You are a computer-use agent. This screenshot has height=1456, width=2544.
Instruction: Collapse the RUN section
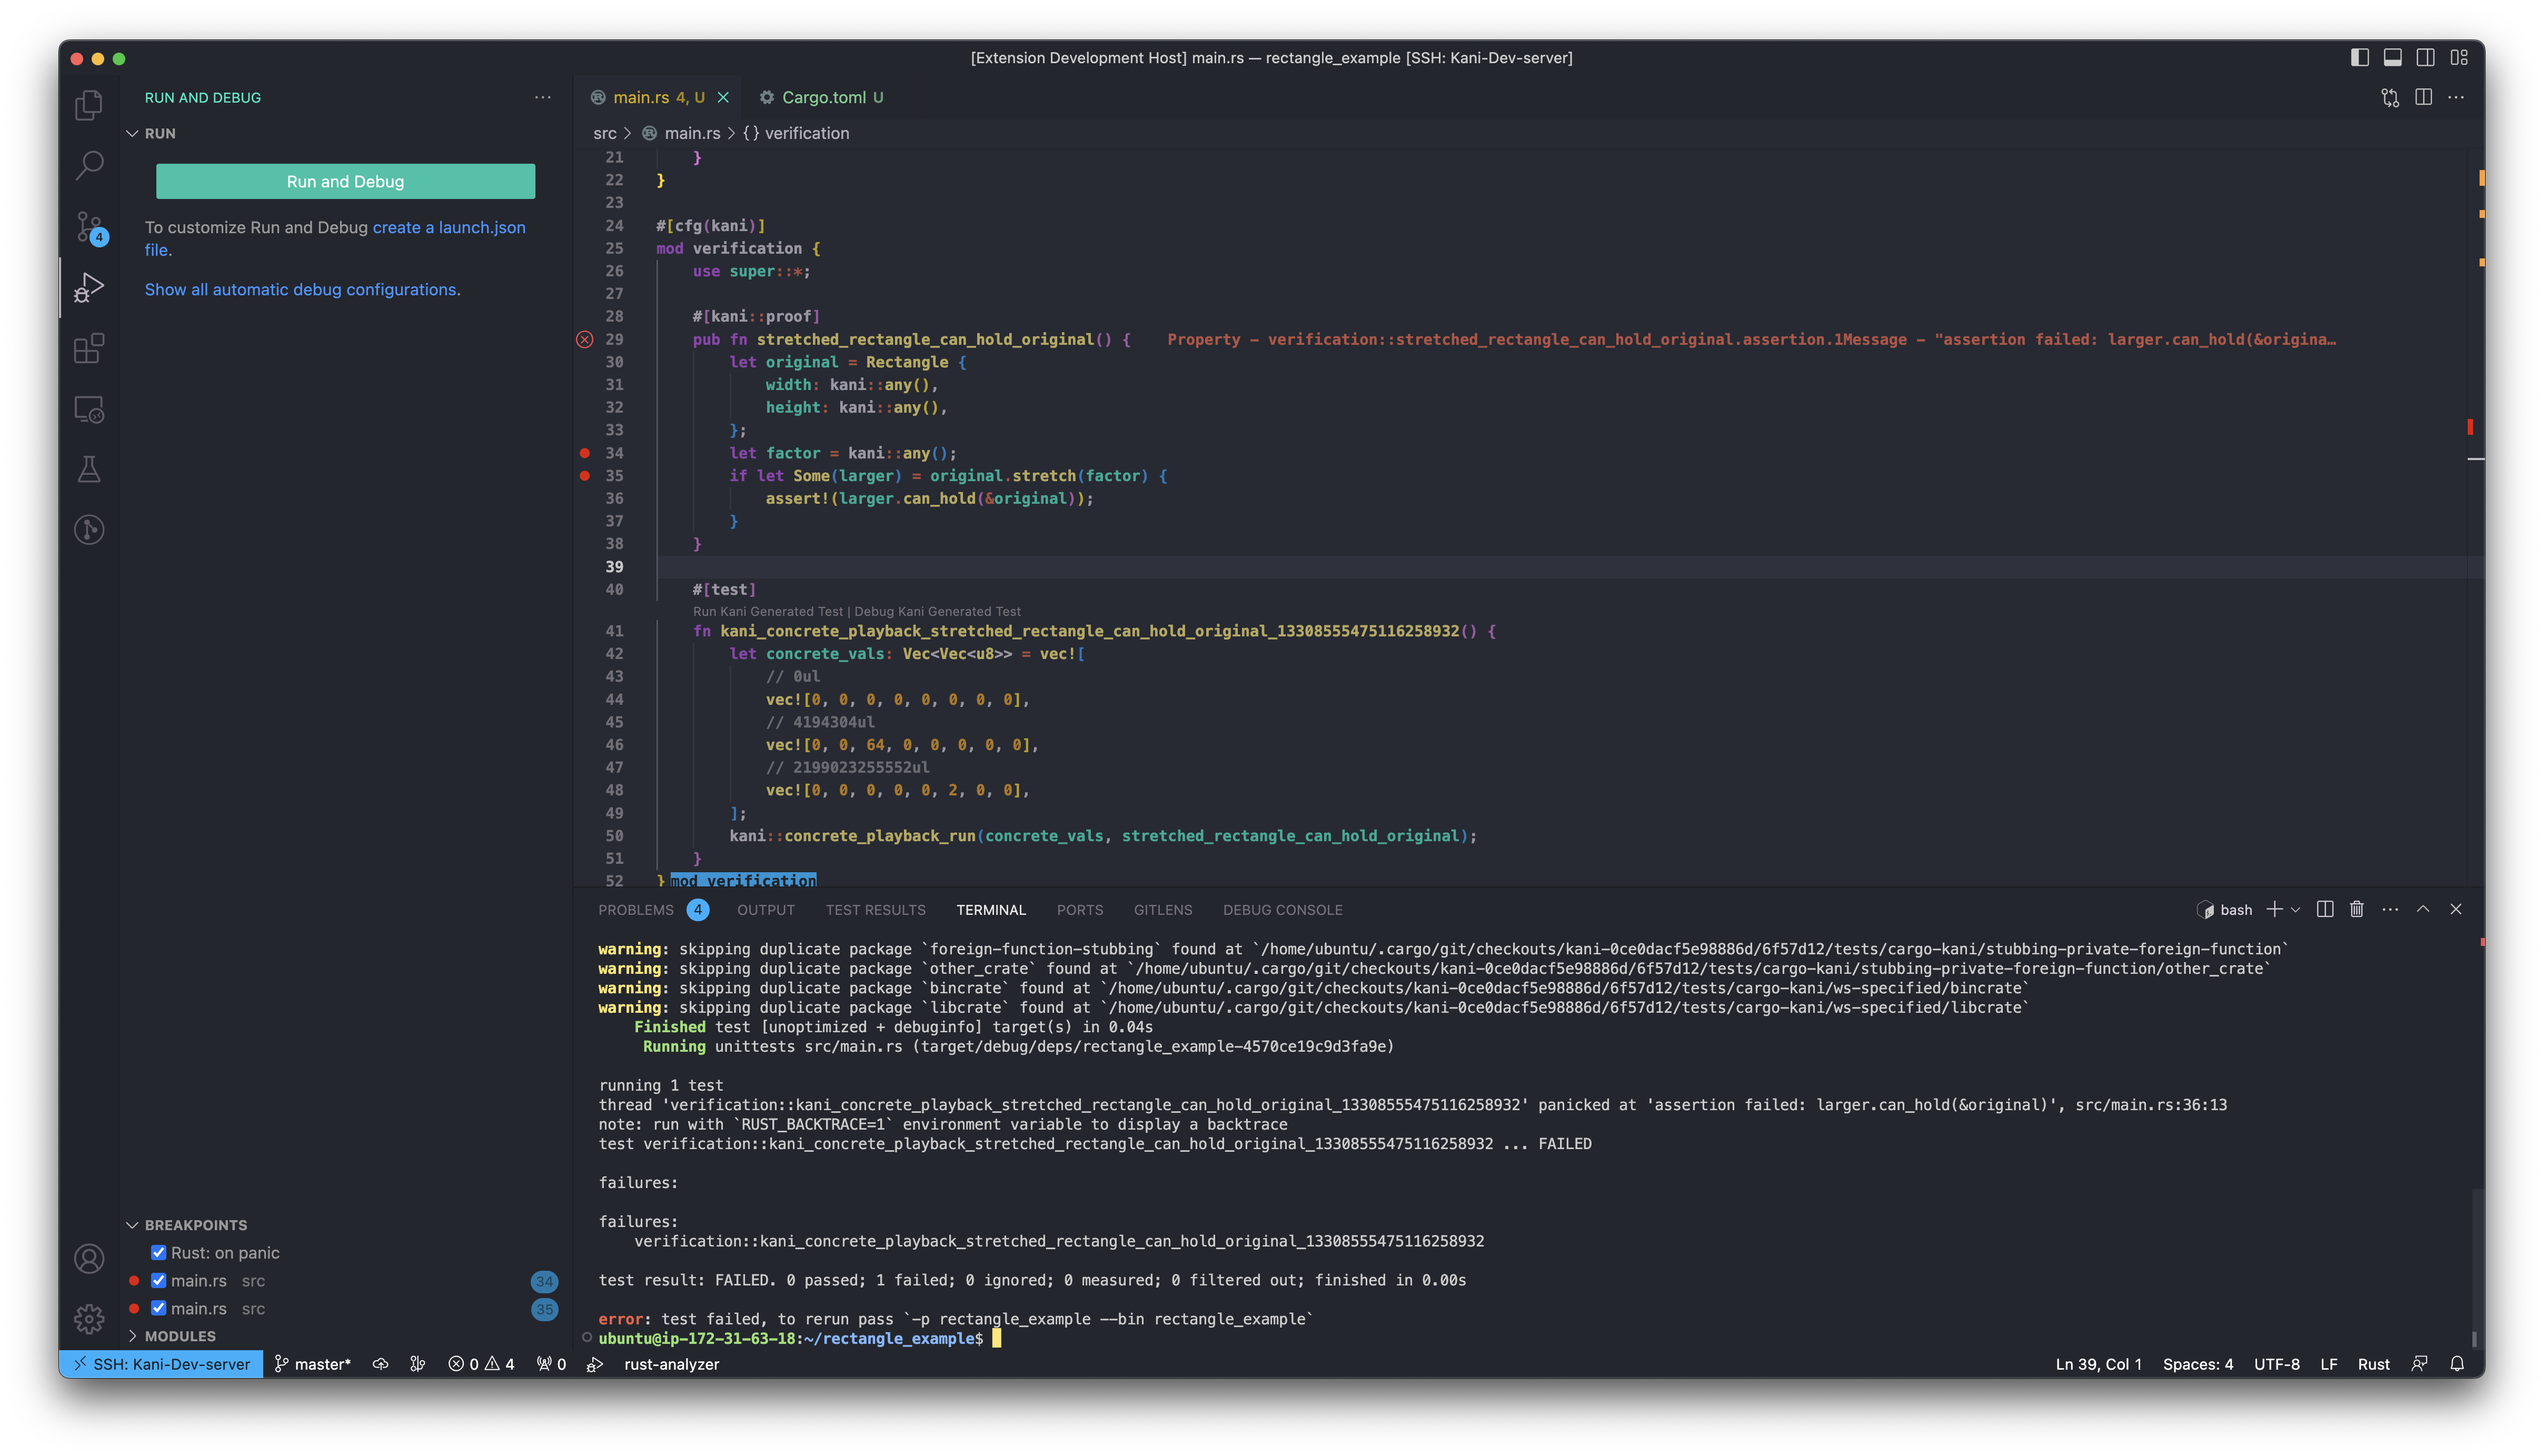pyautogui.click(x=132, y=133)
